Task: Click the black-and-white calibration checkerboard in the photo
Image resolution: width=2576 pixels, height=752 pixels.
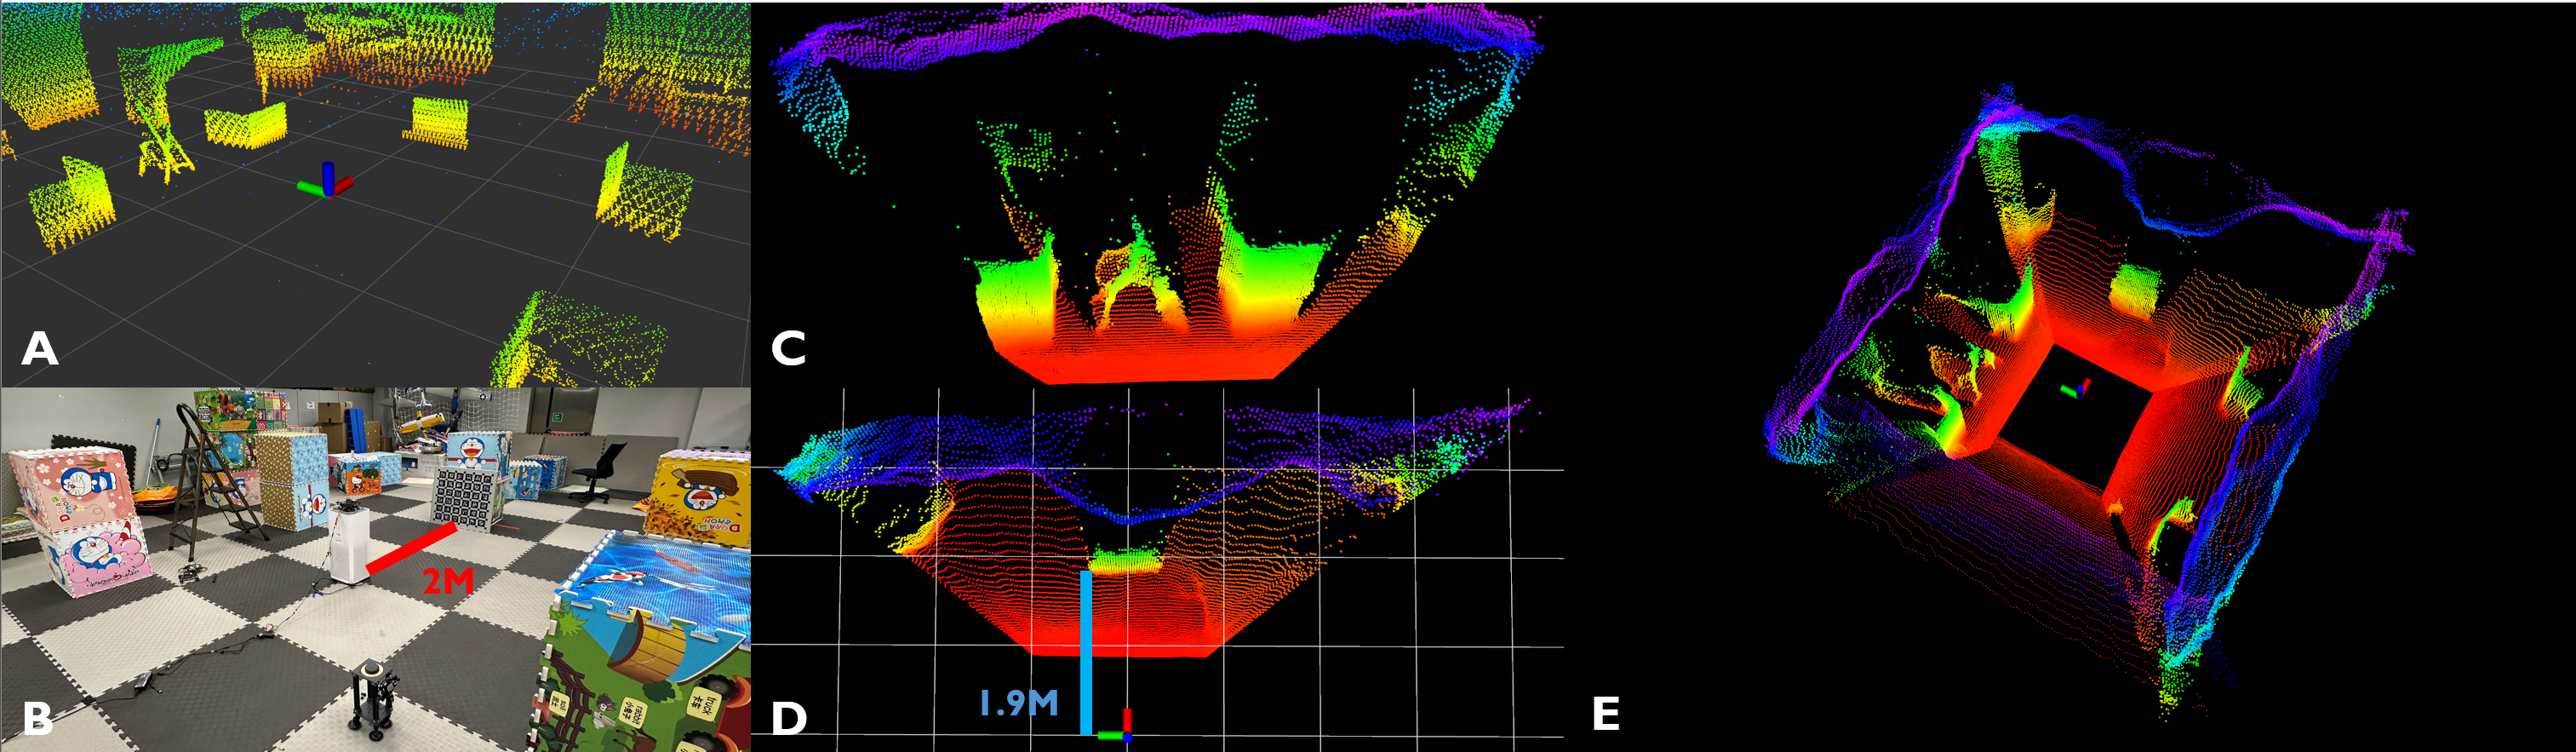Action: (465, 497)
